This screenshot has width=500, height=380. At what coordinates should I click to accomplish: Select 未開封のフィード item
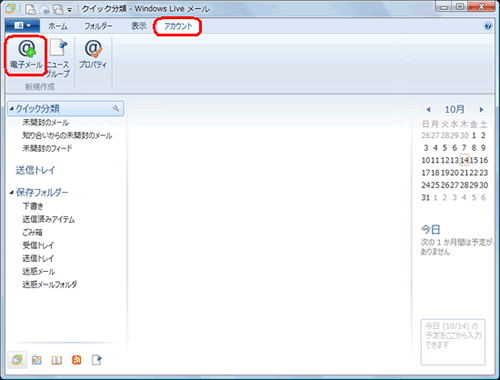pos(47,148)
